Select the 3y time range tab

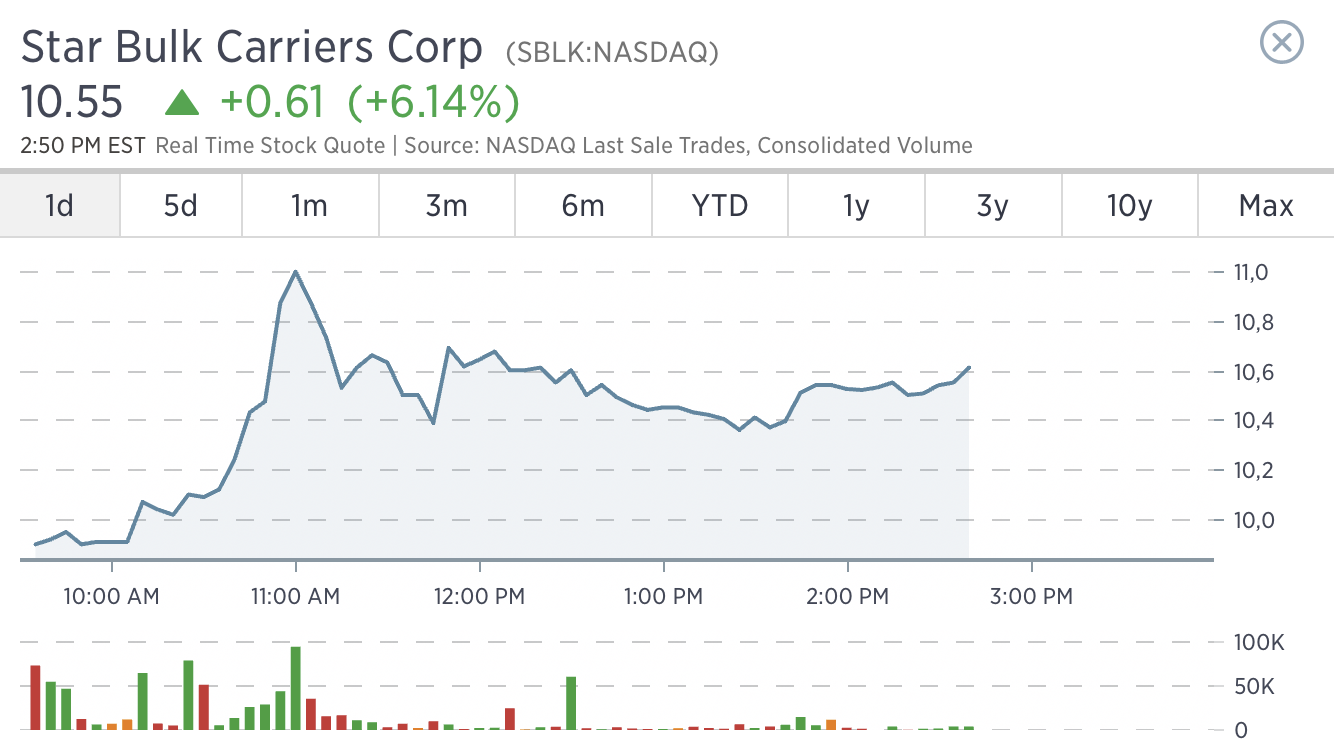[x=992, y=206]
